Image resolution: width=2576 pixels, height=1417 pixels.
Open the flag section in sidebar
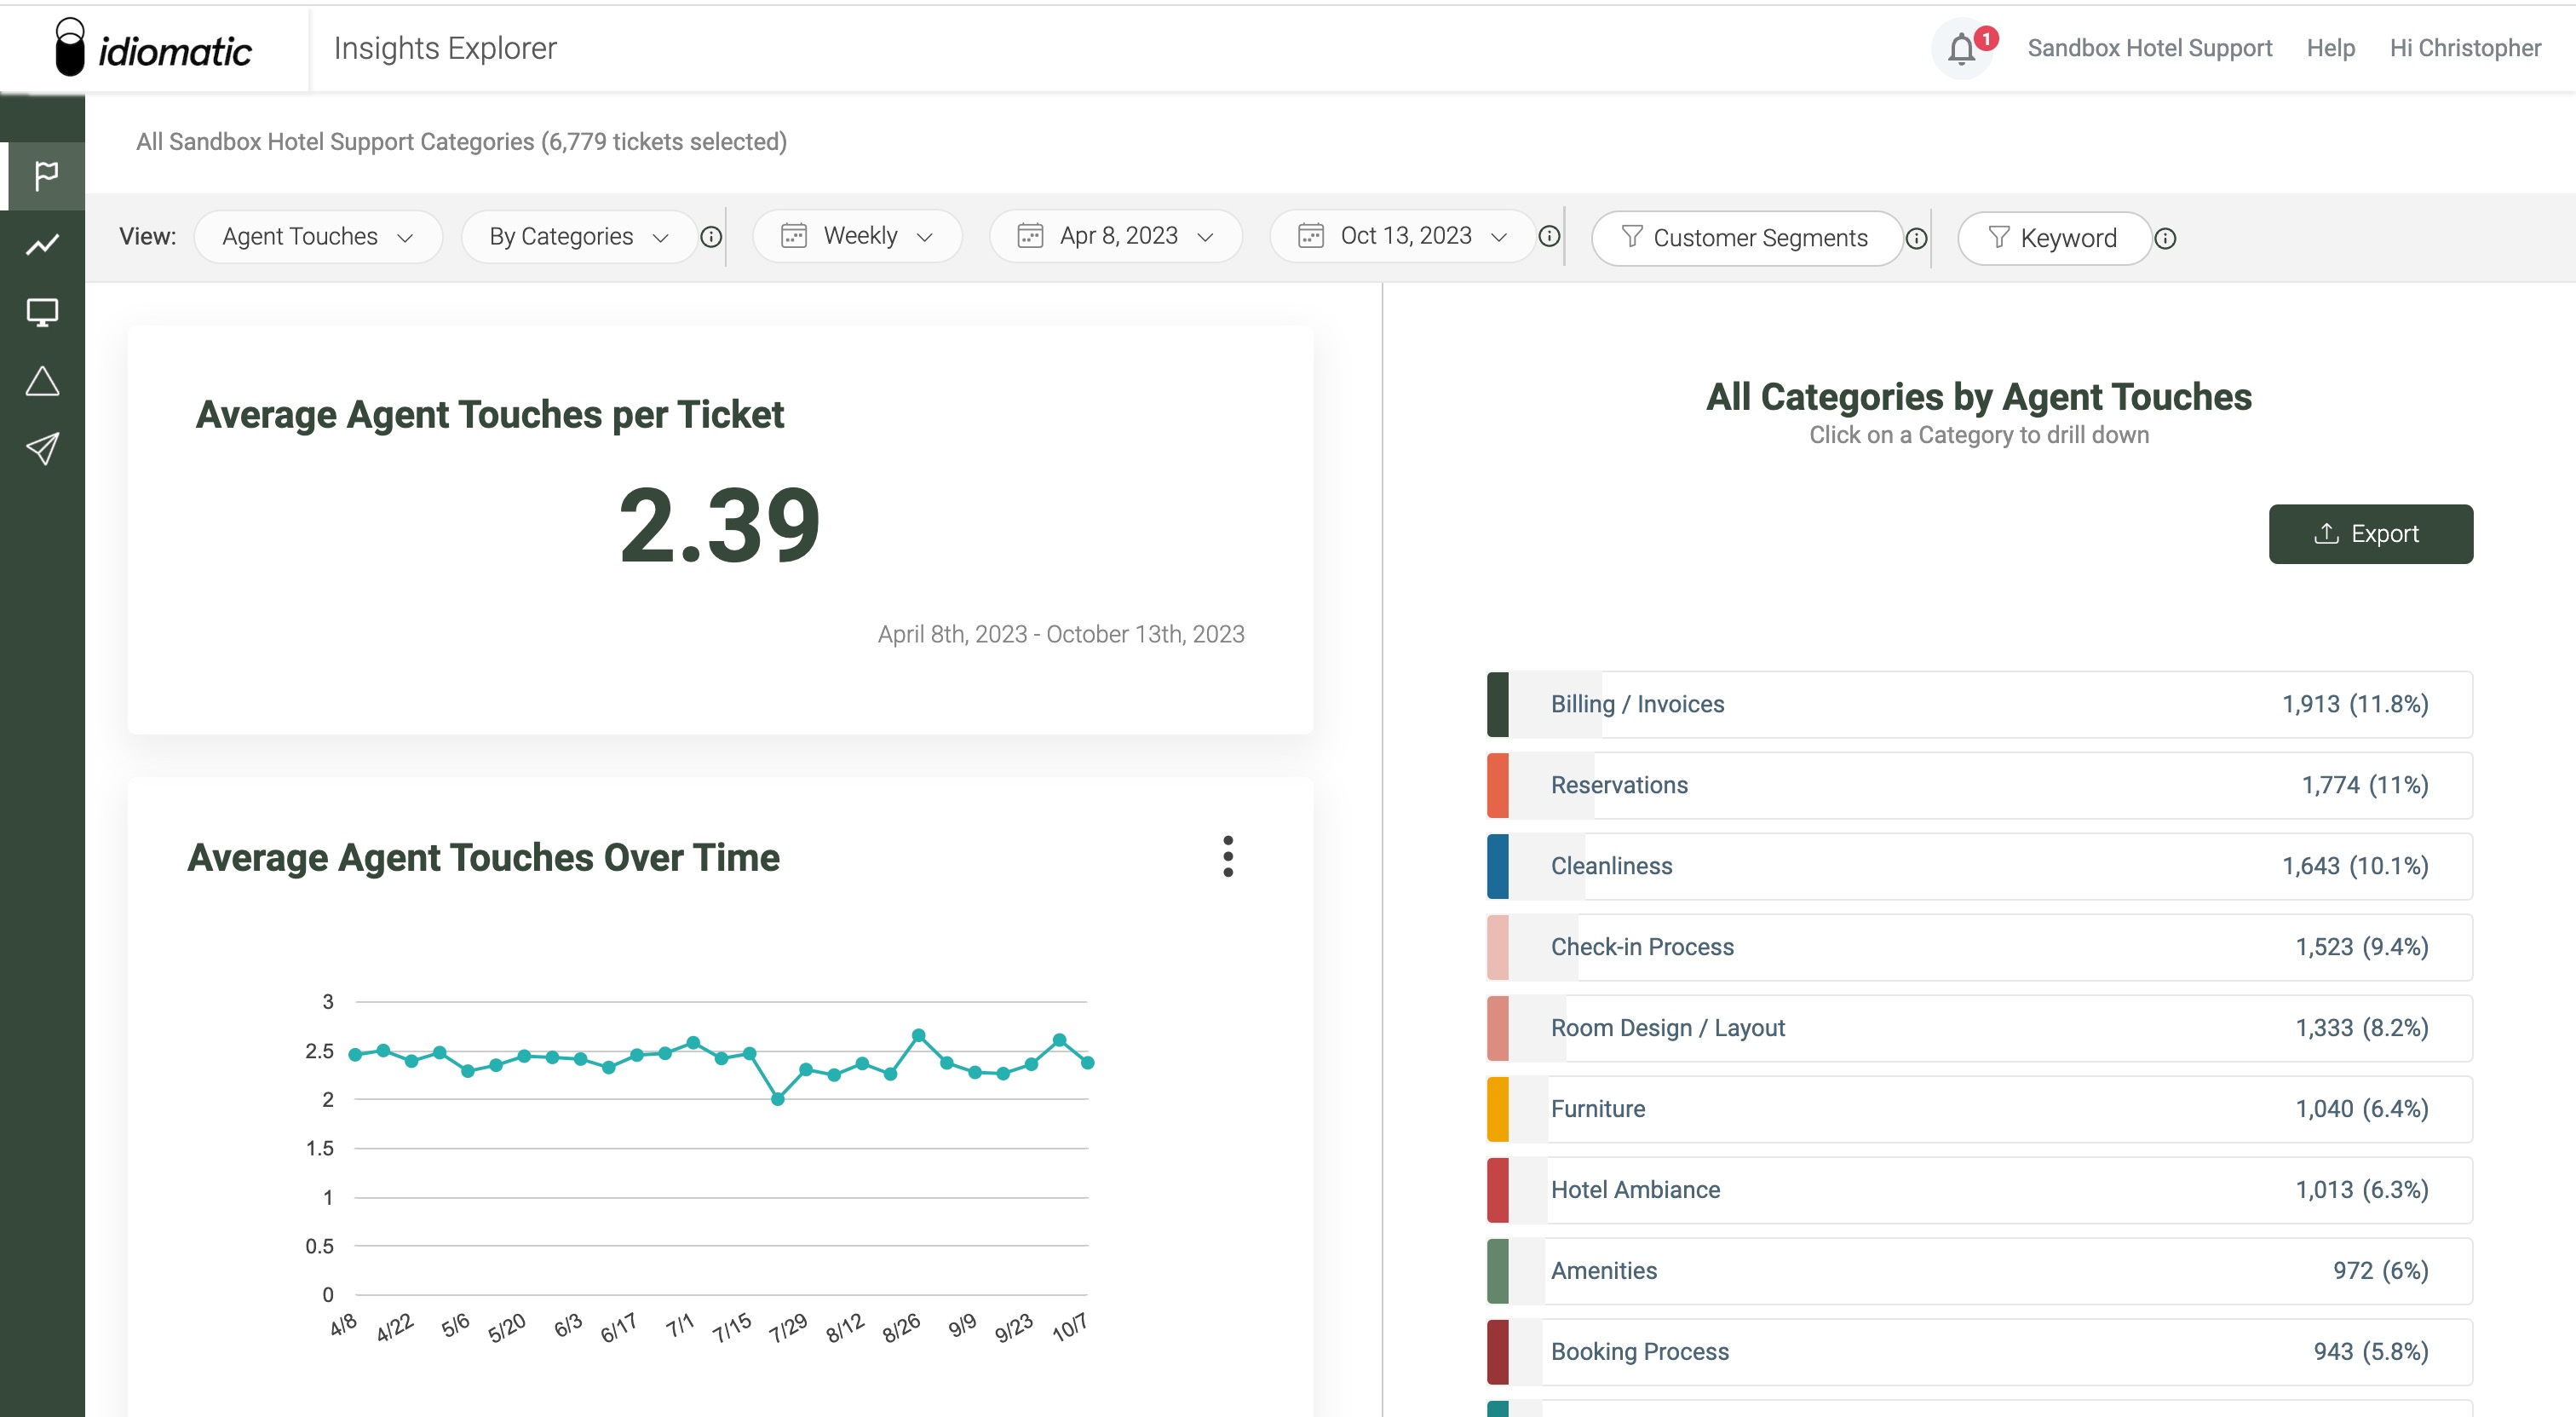coord(44,176)
